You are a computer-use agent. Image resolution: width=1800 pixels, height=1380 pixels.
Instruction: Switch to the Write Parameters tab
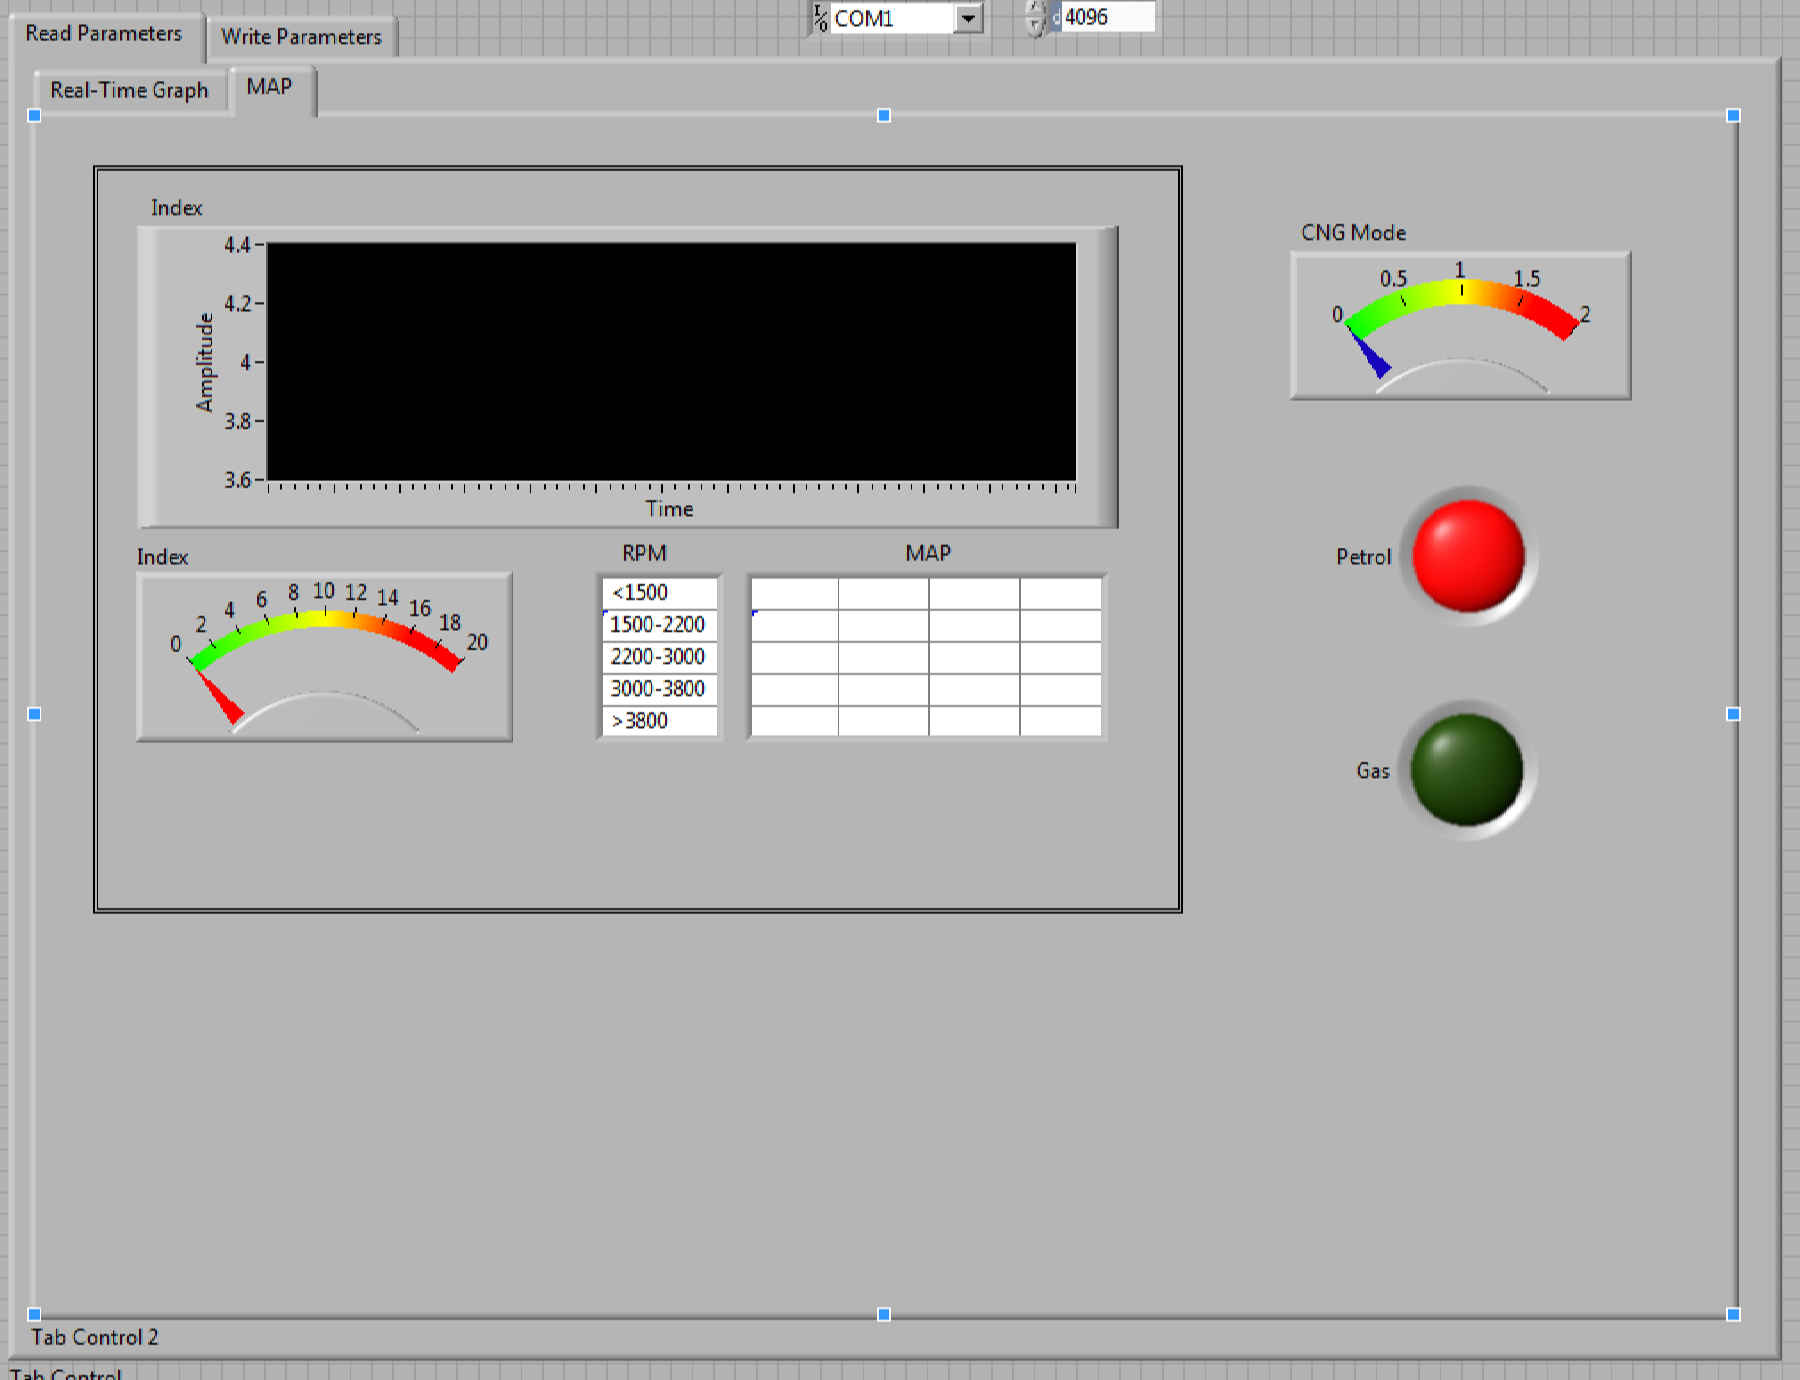[301, 37]
